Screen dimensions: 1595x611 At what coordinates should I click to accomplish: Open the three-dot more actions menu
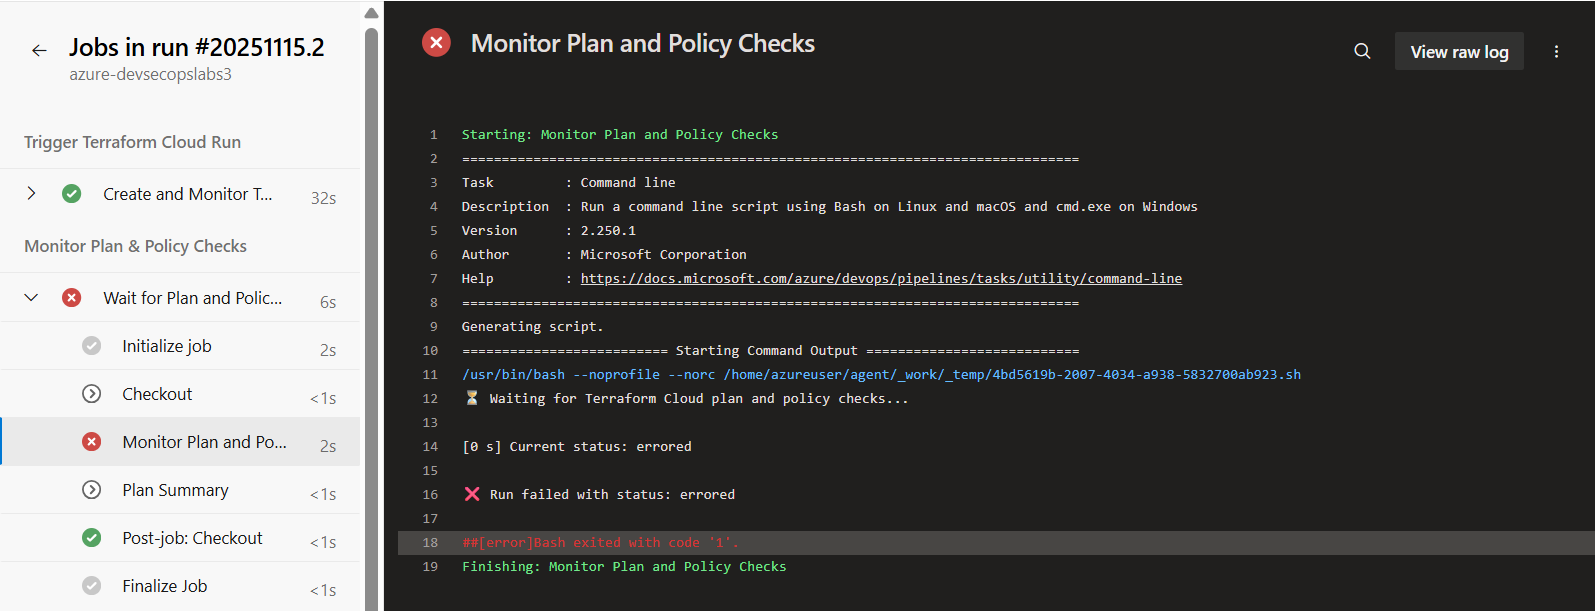tap(1556, 51)
